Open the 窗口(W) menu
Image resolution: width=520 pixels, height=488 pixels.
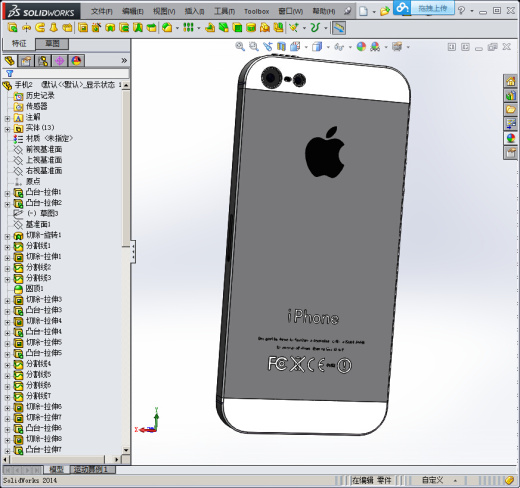pyautogui.click(x=291, y=11)
